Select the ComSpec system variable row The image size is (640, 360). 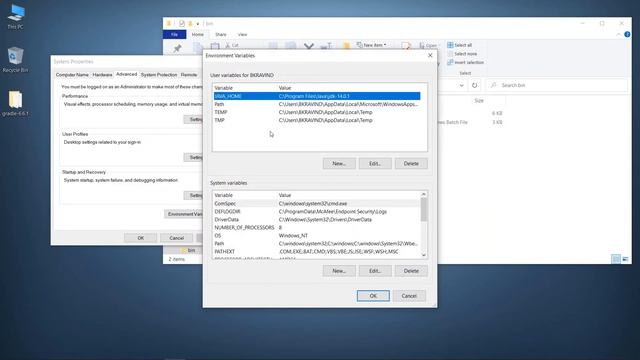pyautogui.click(x=317, y=203)
